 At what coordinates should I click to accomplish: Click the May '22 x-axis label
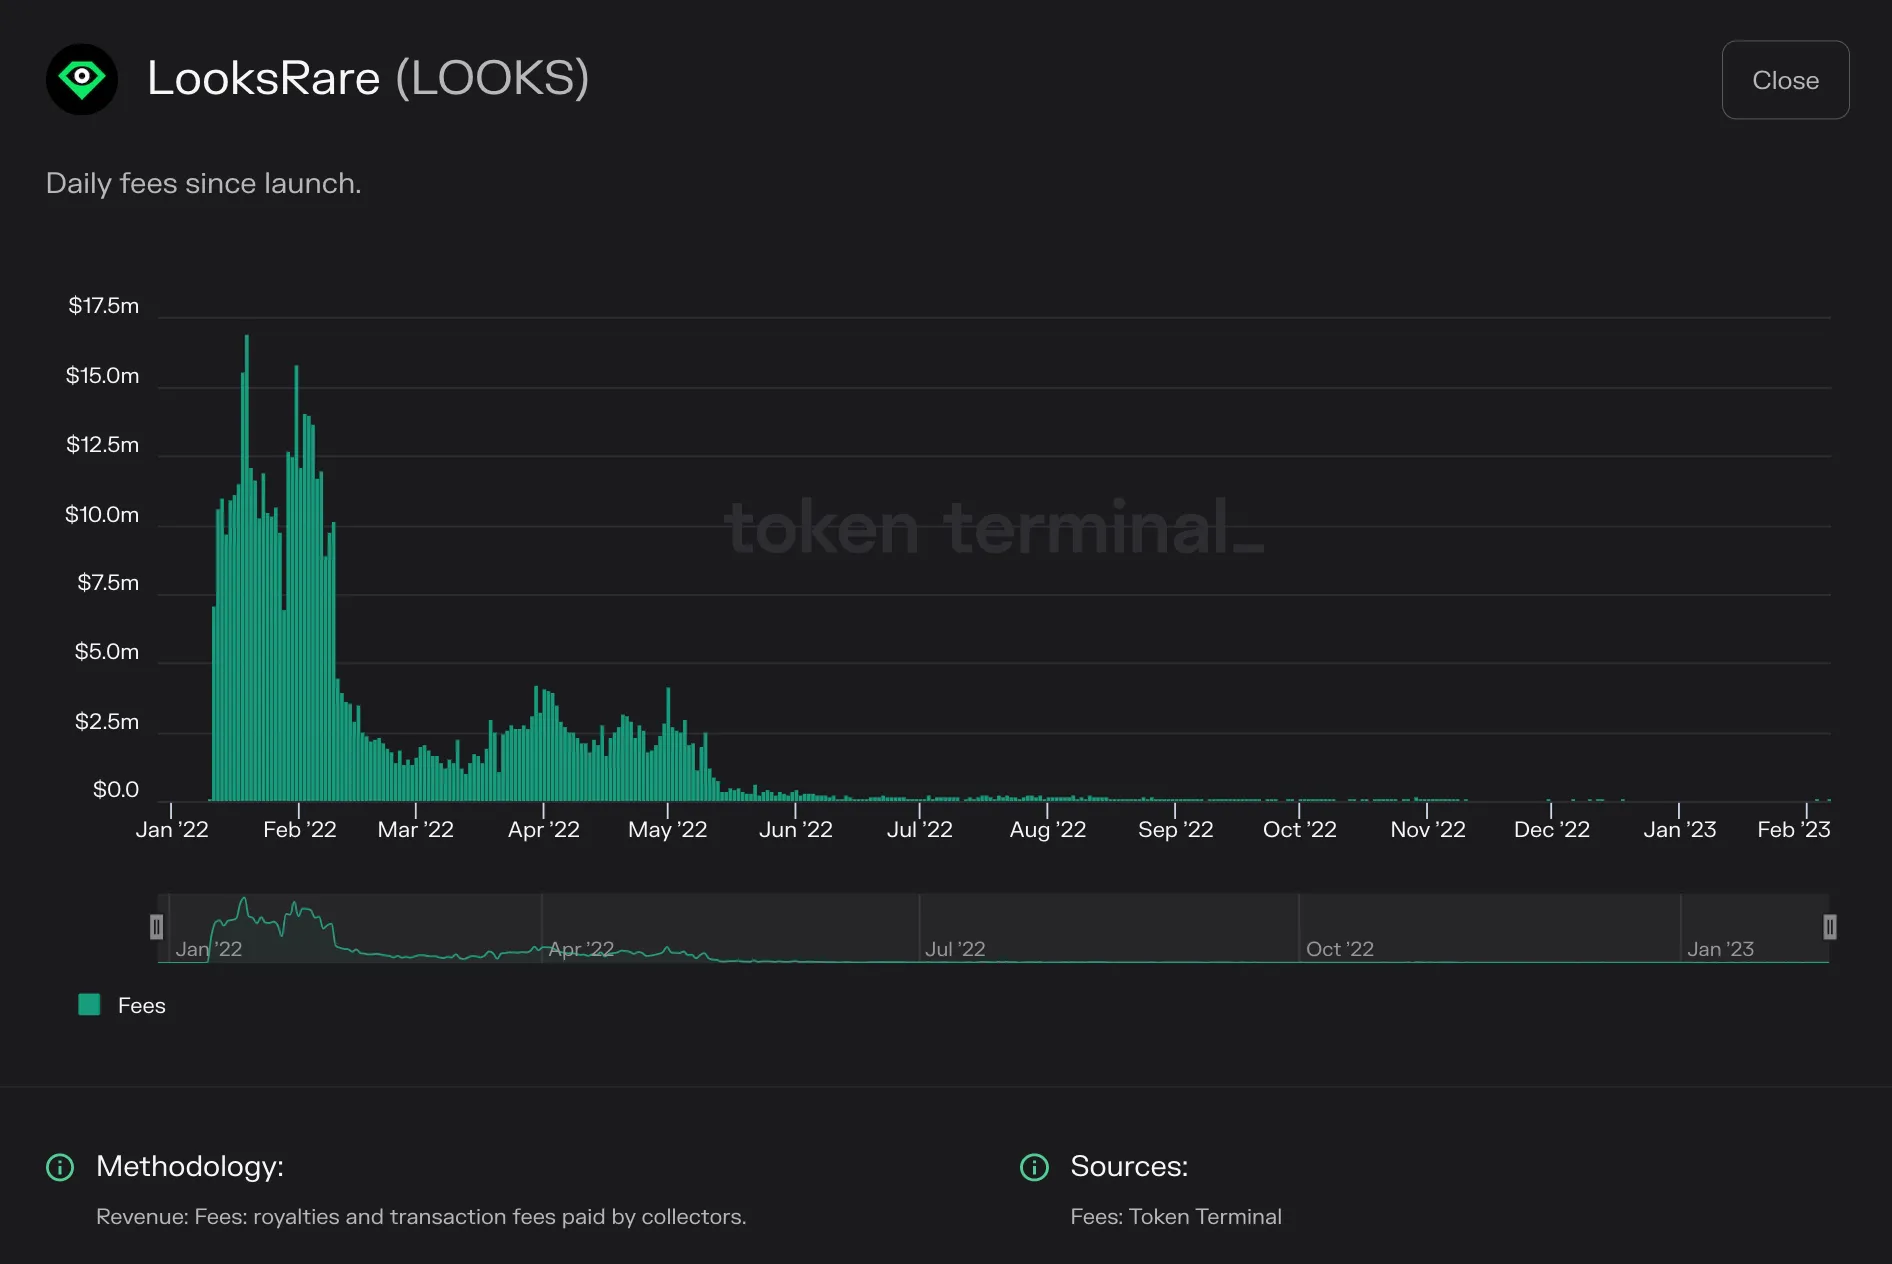[668, 830]
